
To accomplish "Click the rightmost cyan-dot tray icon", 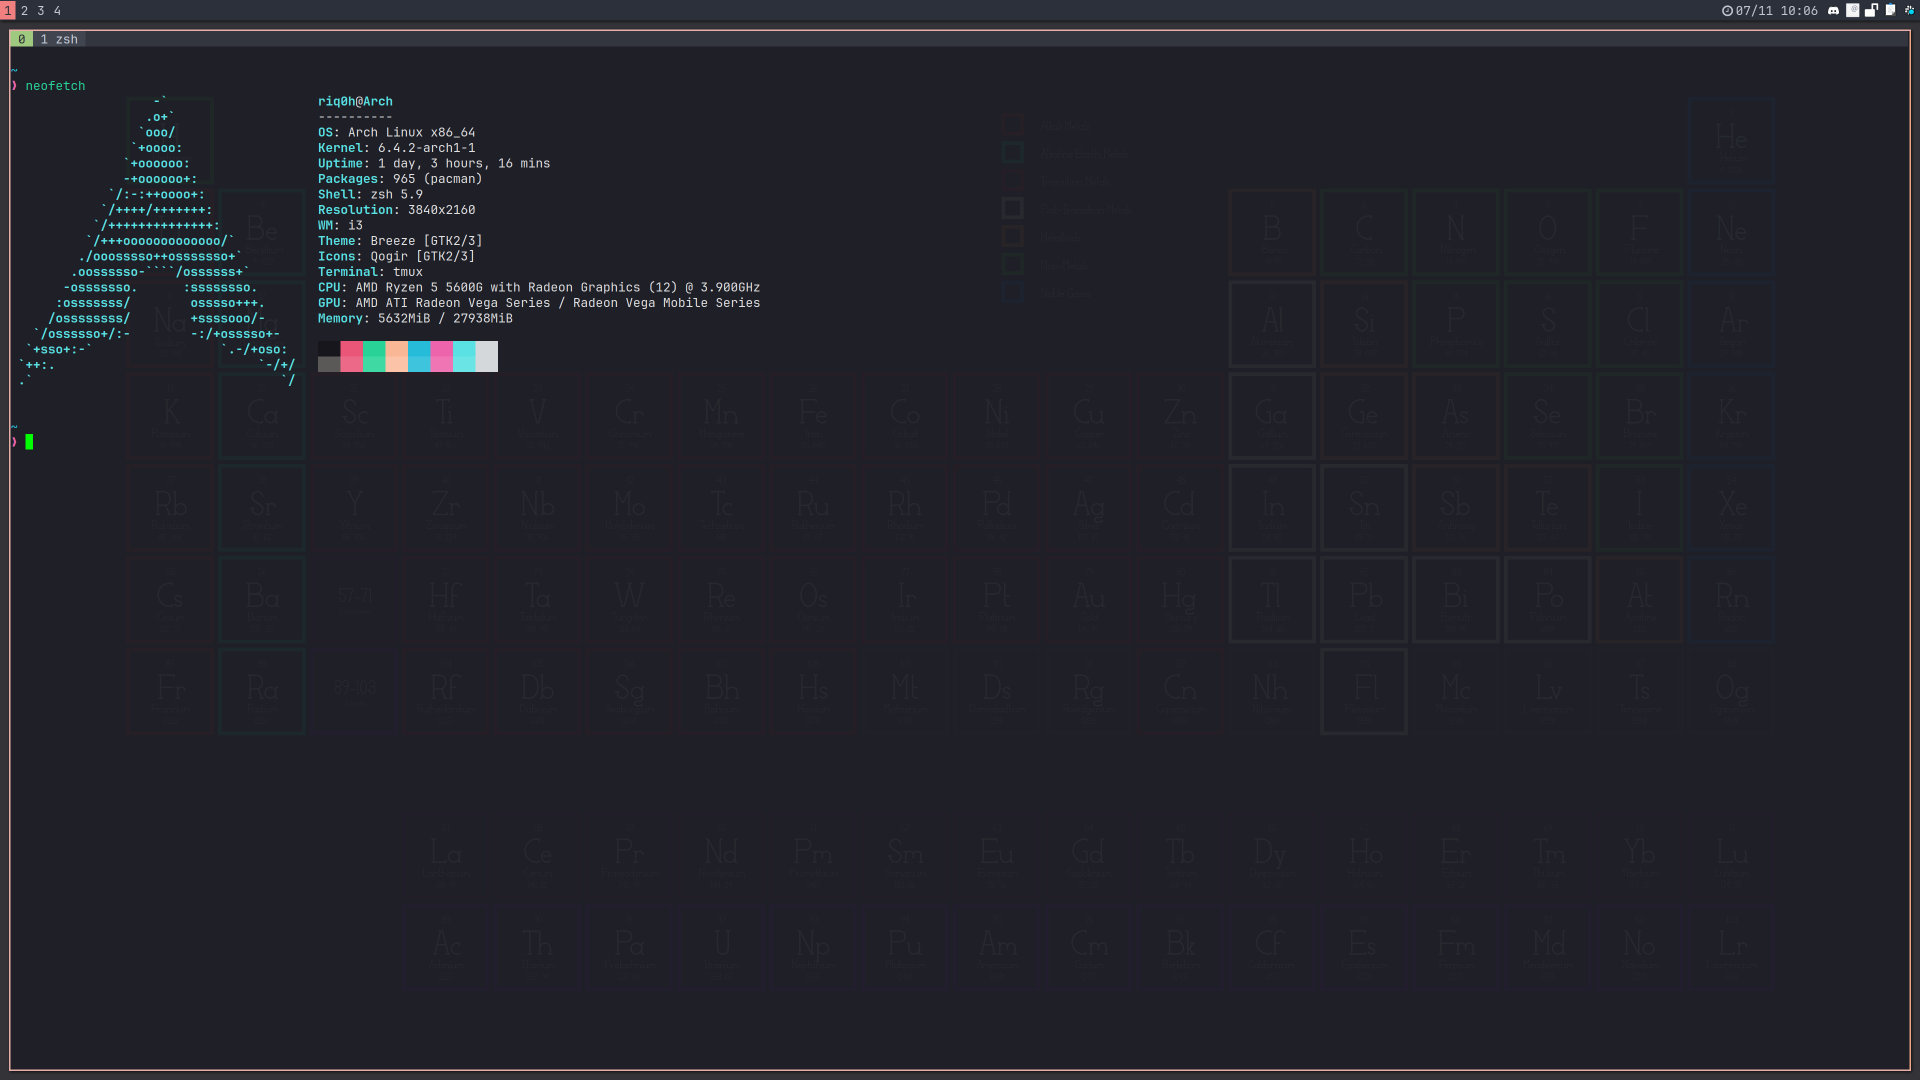I will pyautogui.click(x=1908, y=11).
